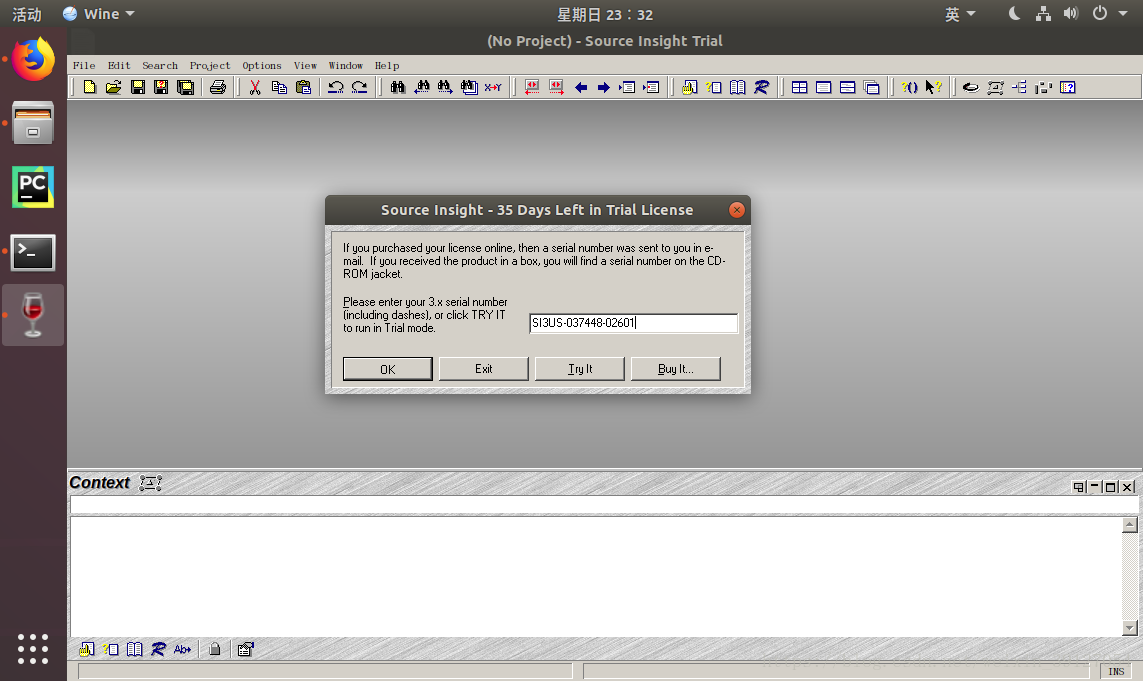Click the Undo arrow icon
Viewport: 1143px width, 681px height.
point(337,87)
